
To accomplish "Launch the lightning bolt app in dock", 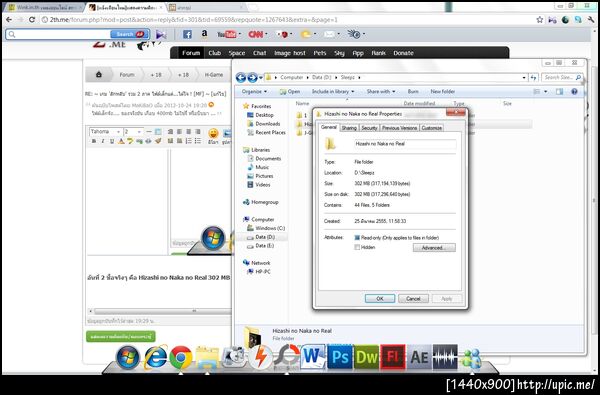I will (260, 357).
